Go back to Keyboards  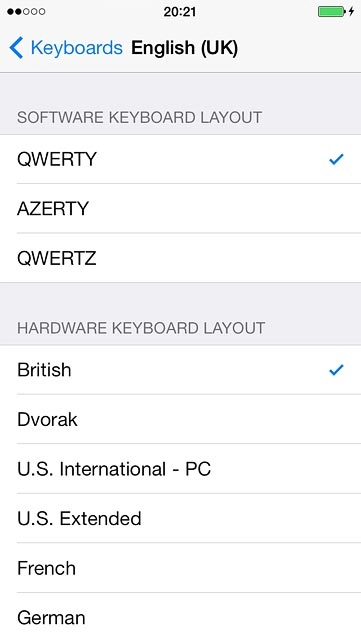[66, 48]
